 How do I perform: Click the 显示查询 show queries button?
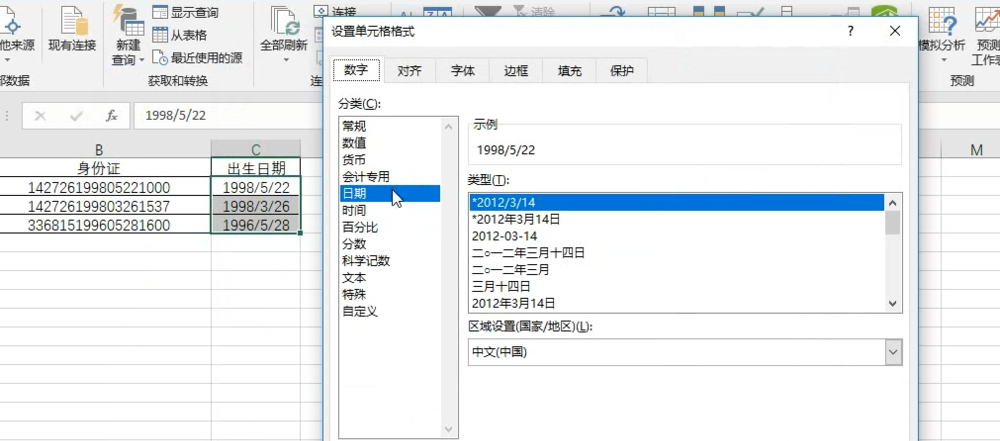coord(186,13)
